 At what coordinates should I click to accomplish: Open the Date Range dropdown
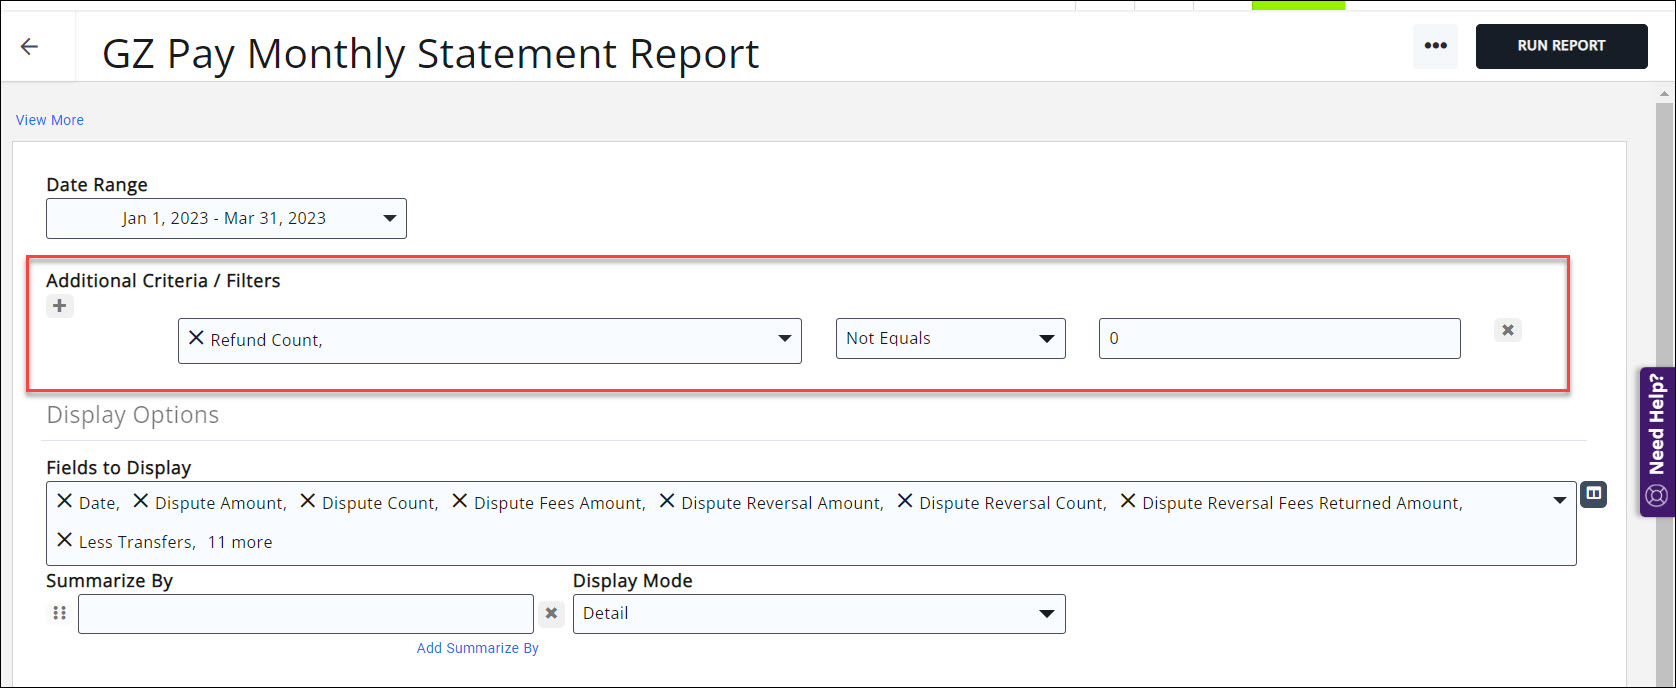click(x=226, y=218)
